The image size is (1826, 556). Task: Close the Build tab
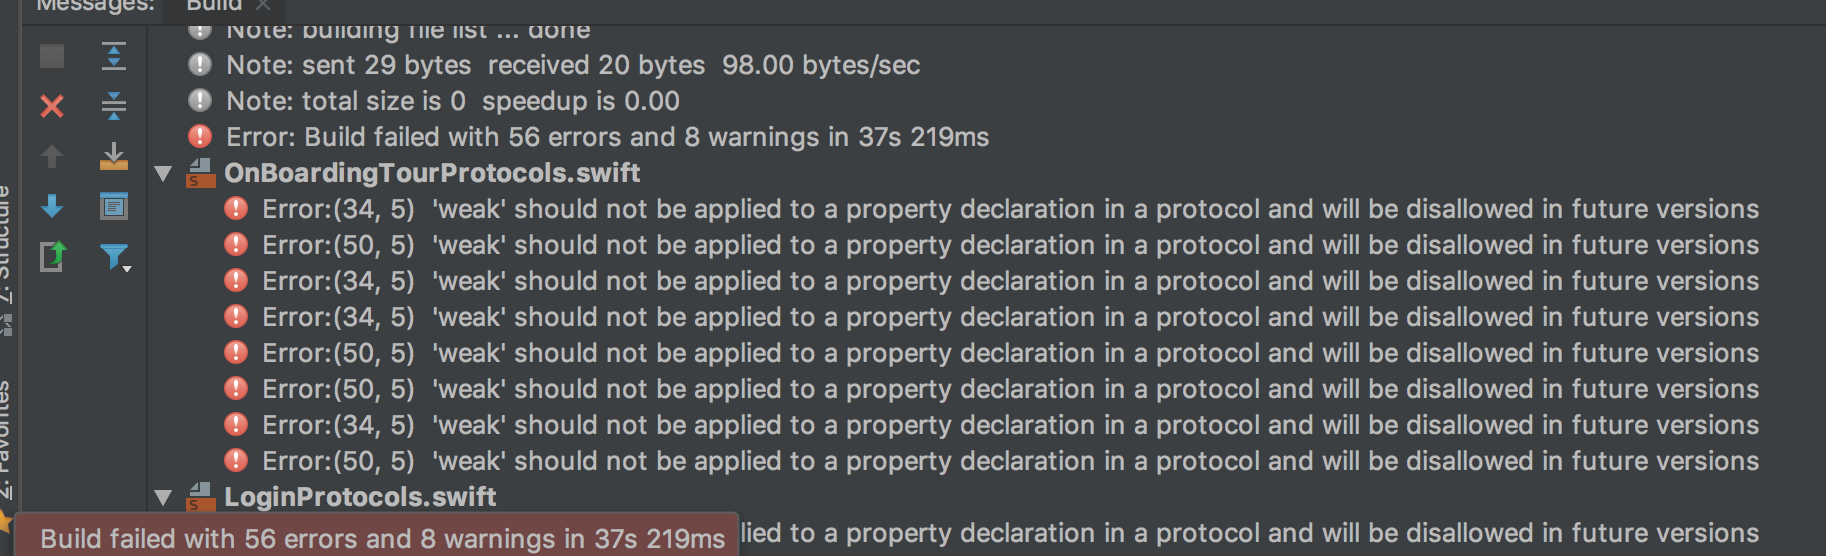263,6
